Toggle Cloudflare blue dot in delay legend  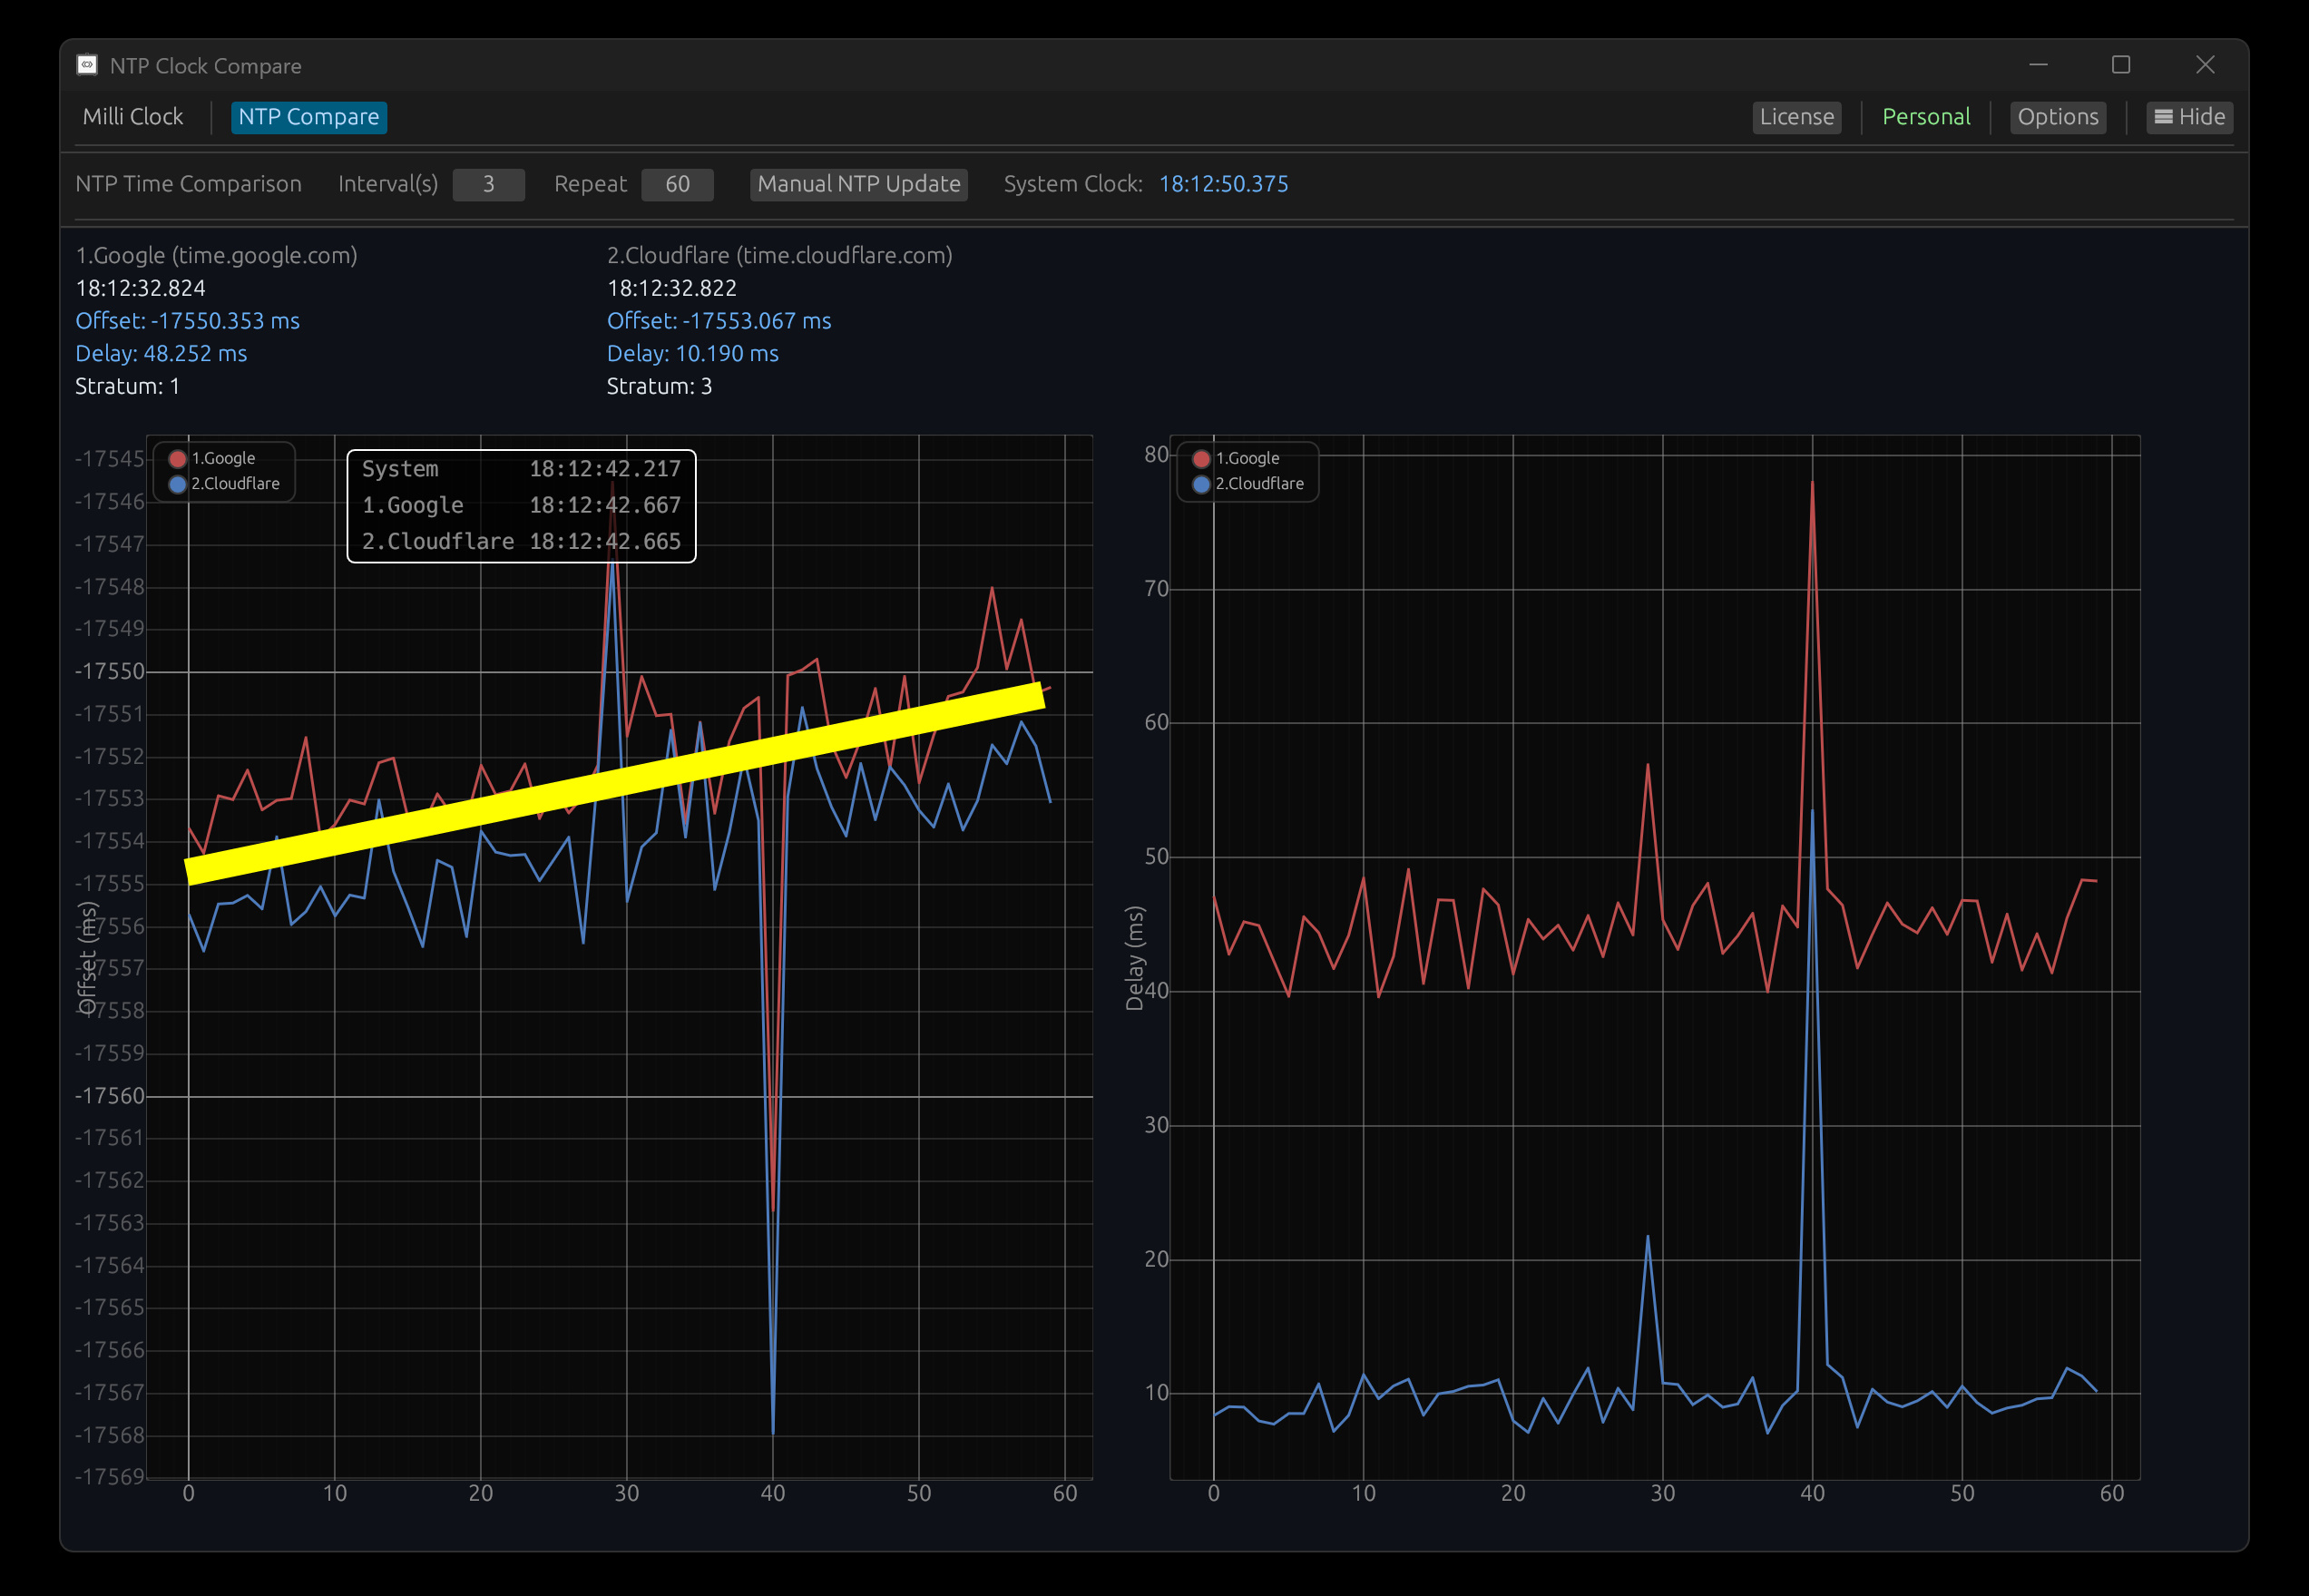click(x=1201, y=484)
